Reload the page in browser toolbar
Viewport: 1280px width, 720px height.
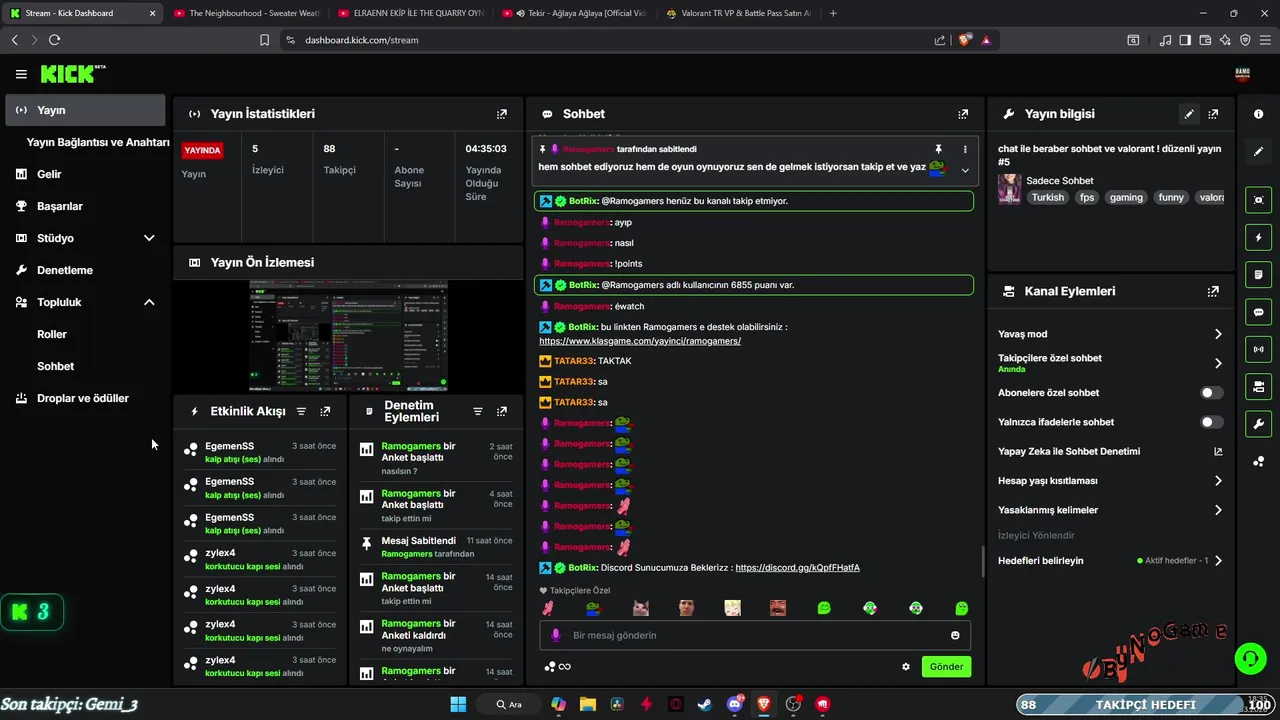tap(54, 40)
